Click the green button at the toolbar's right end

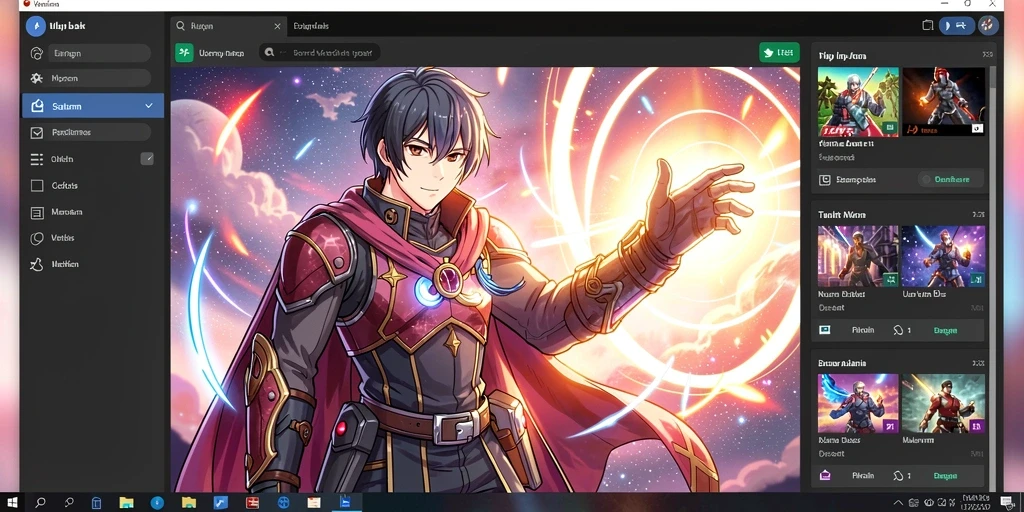tap(779, 53)
